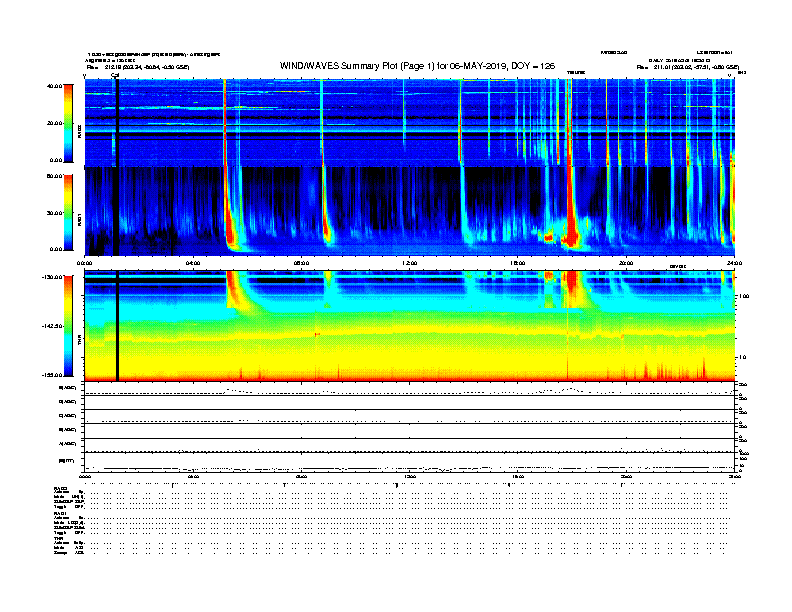792x612 pixels.
Task: Click the 04:00 tick label under RAD1 spectrogram
Action: (x=192, y=263)
